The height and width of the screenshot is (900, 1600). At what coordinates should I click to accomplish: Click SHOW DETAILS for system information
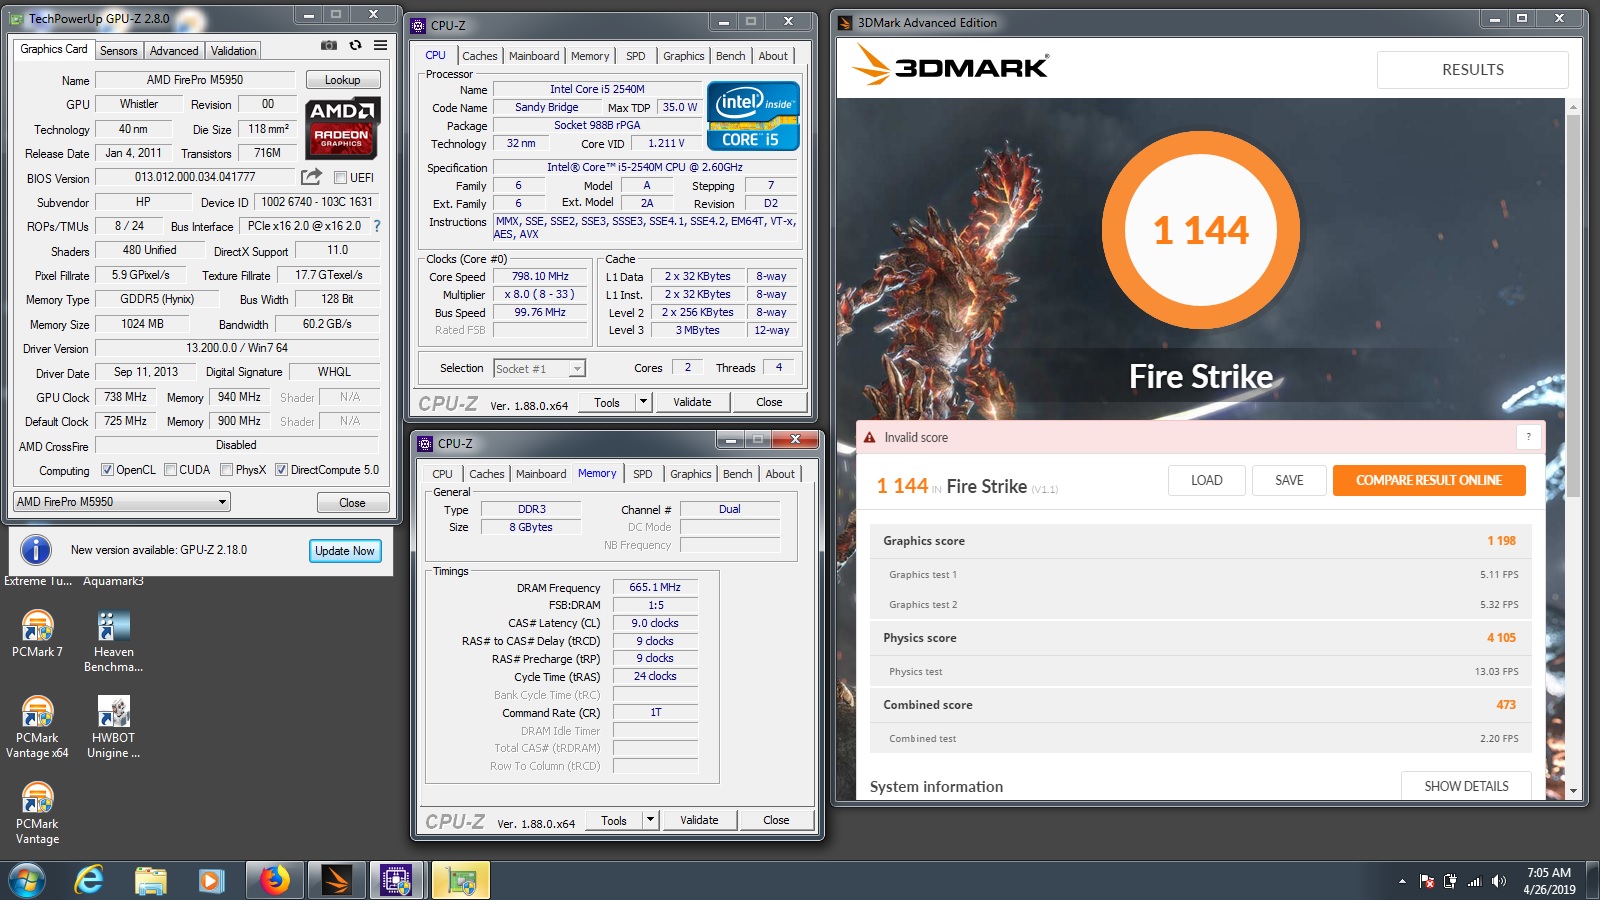(1466, 786)
